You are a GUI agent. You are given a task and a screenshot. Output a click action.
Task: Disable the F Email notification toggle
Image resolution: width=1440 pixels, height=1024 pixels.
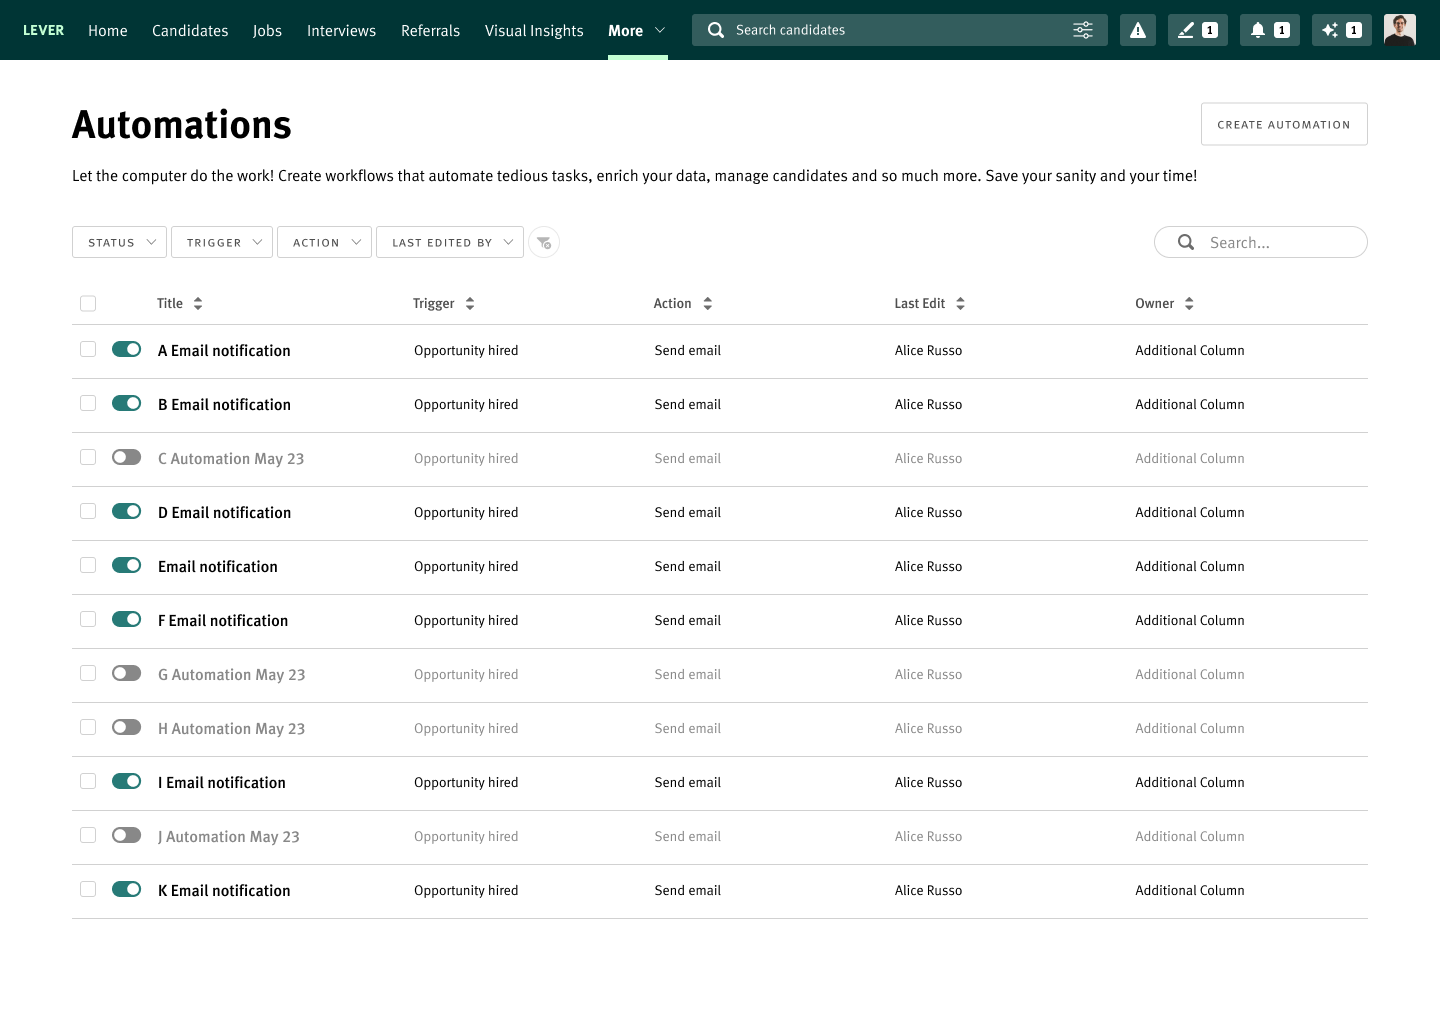(127, 619)
